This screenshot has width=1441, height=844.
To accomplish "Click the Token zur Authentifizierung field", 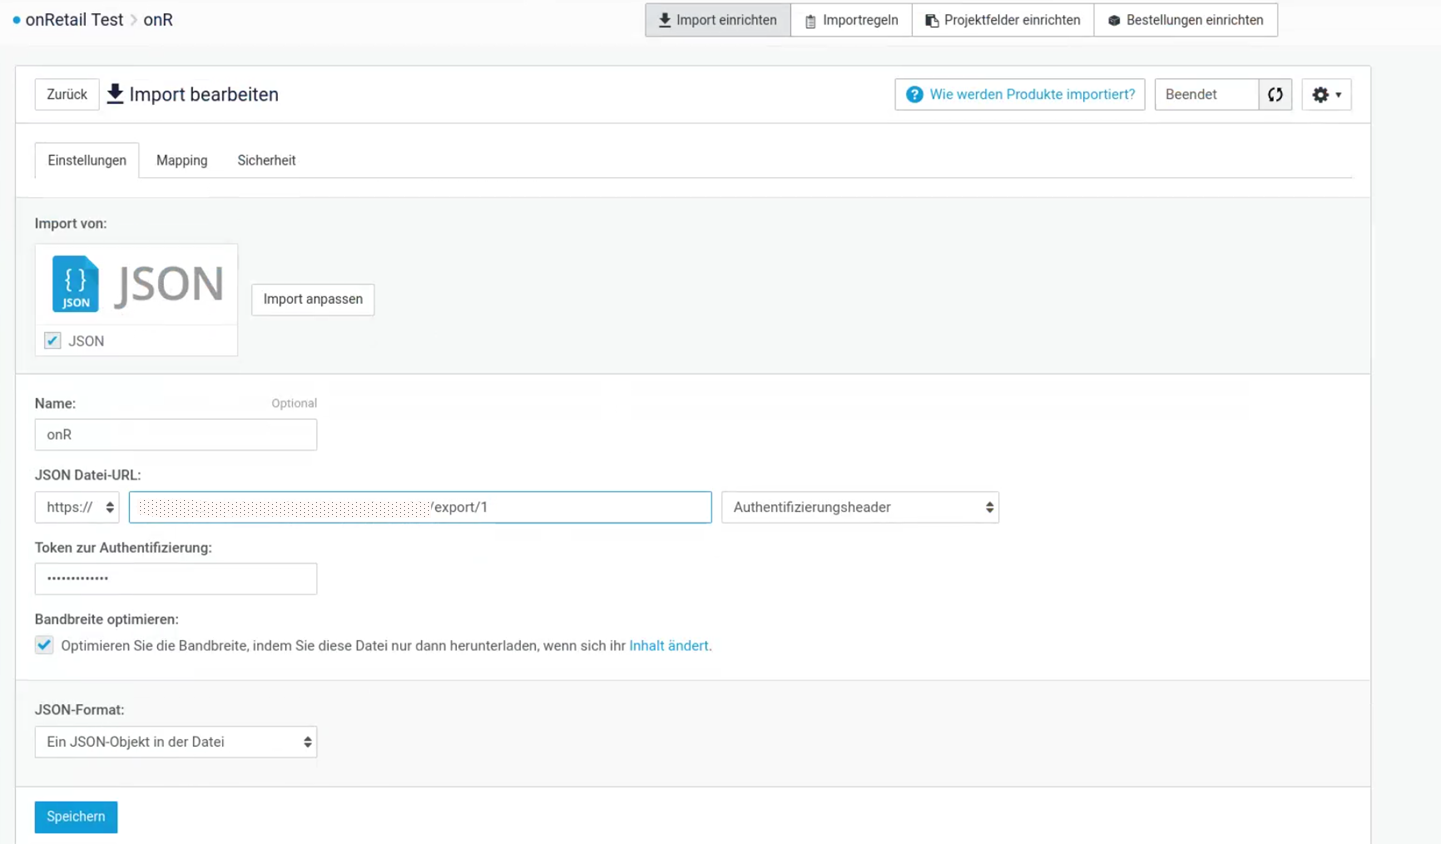I will (176, 579).
